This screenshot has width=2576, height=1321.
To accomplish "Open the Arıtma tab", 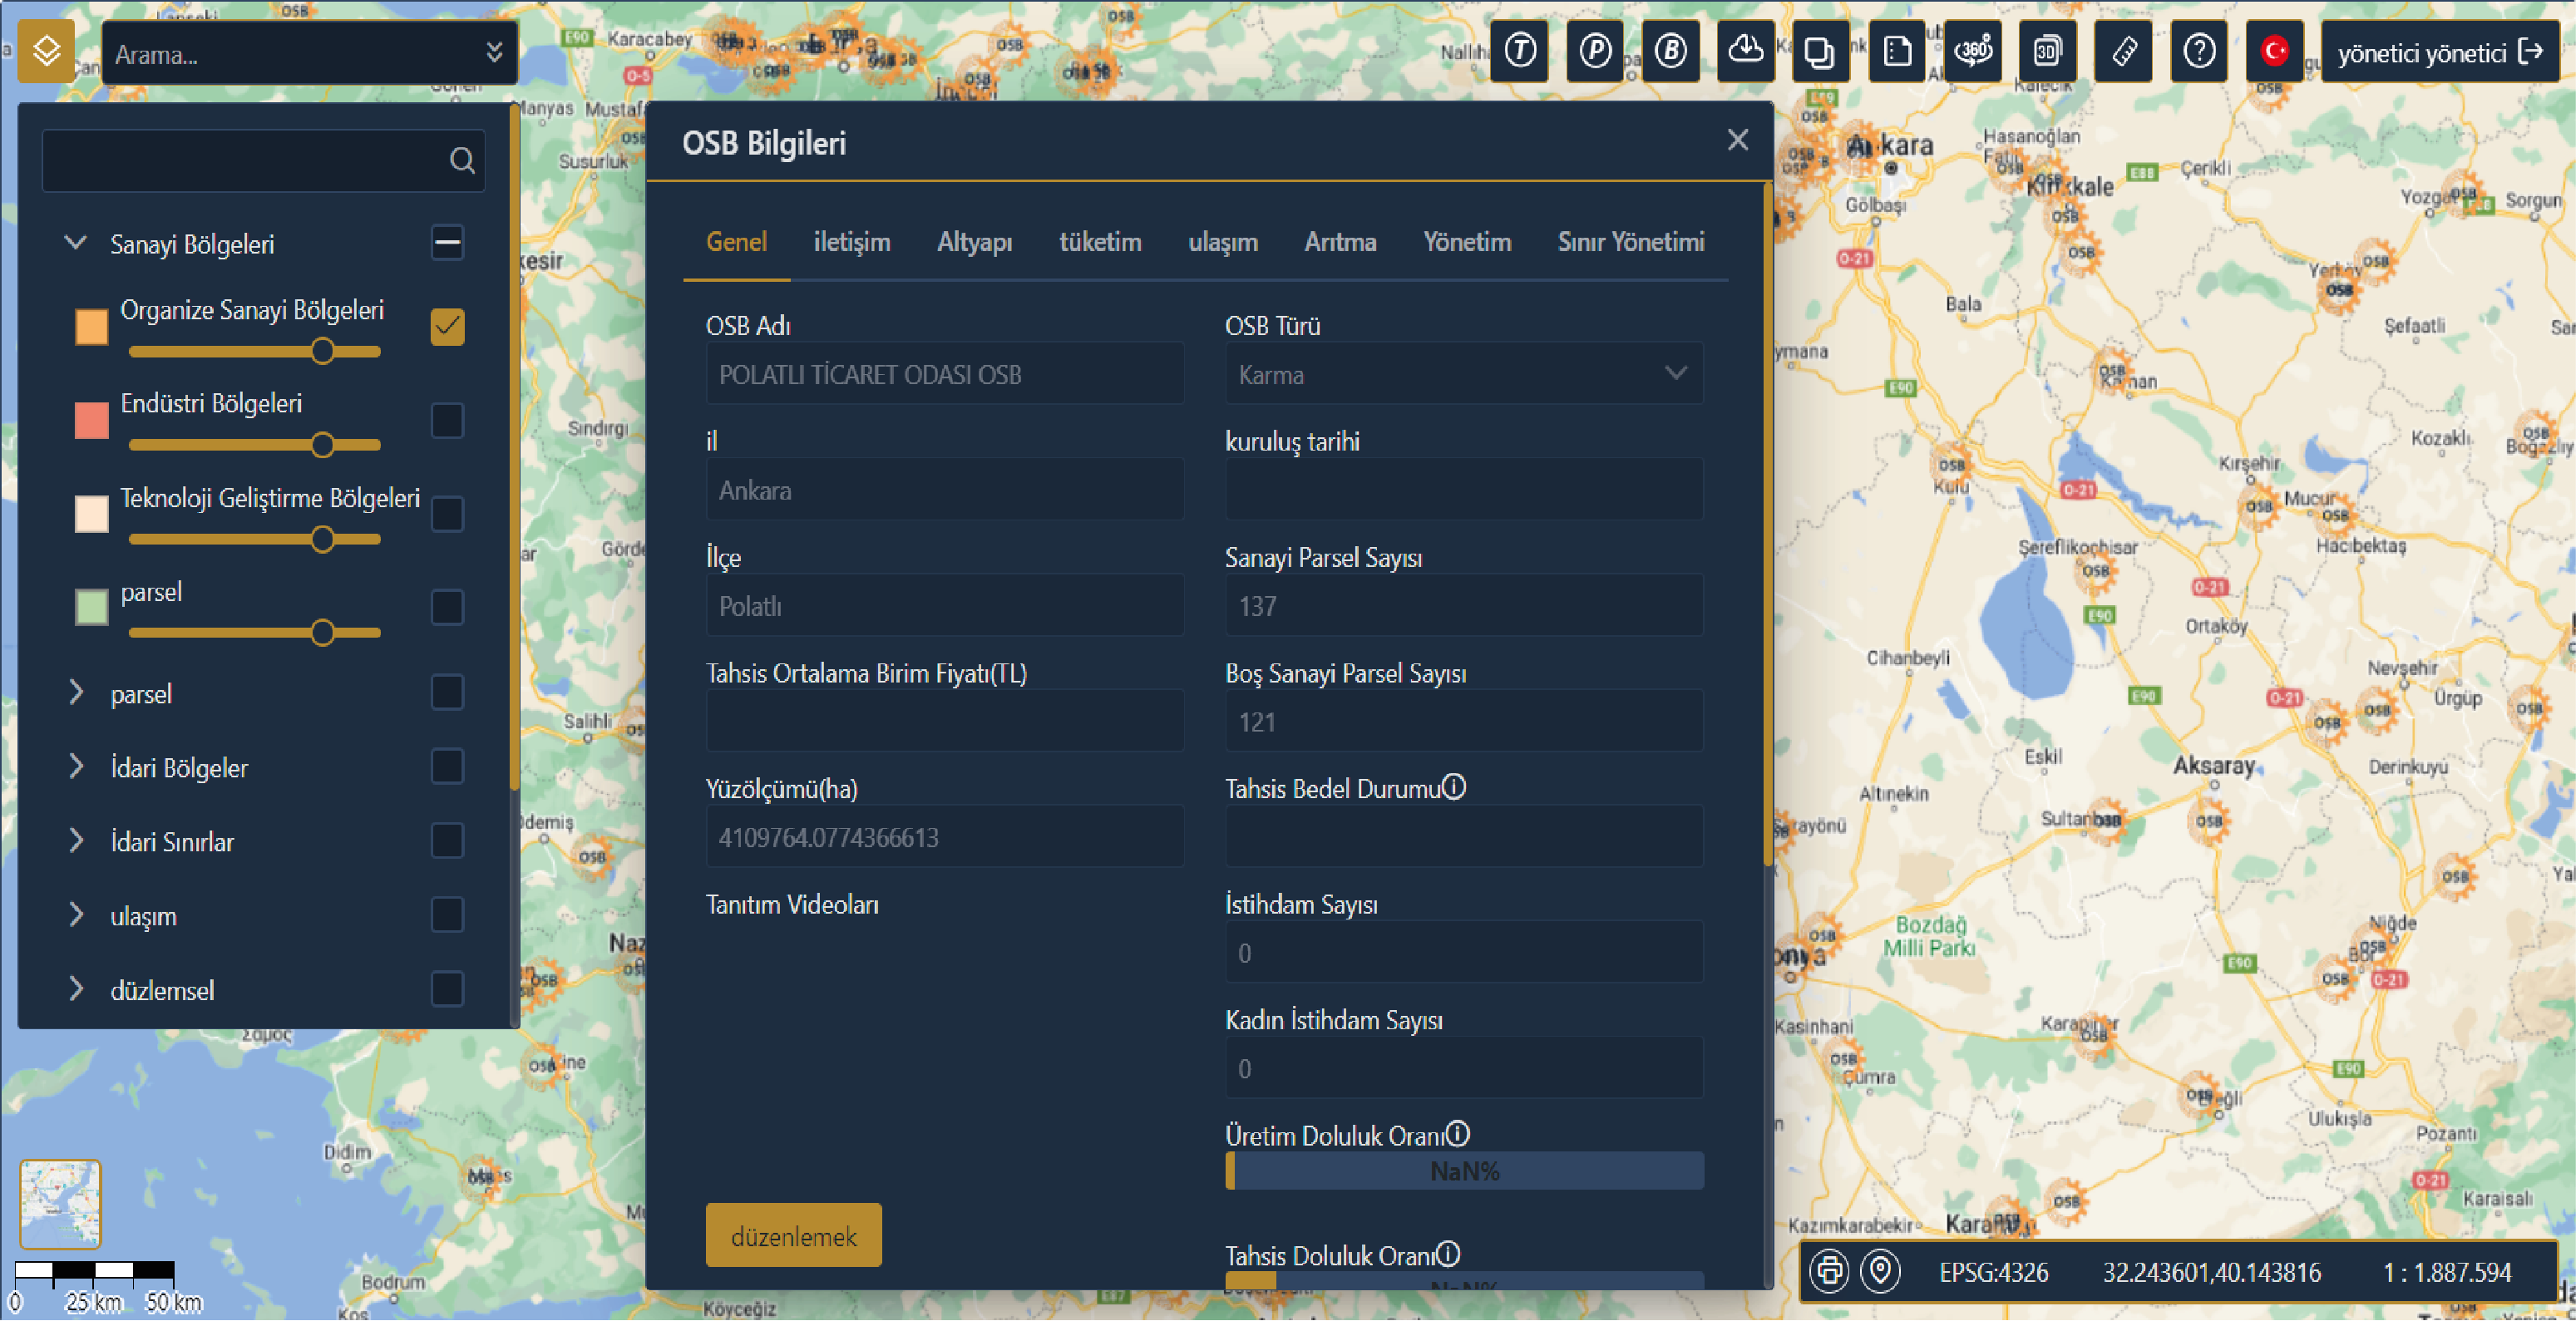I will 1341,242.
